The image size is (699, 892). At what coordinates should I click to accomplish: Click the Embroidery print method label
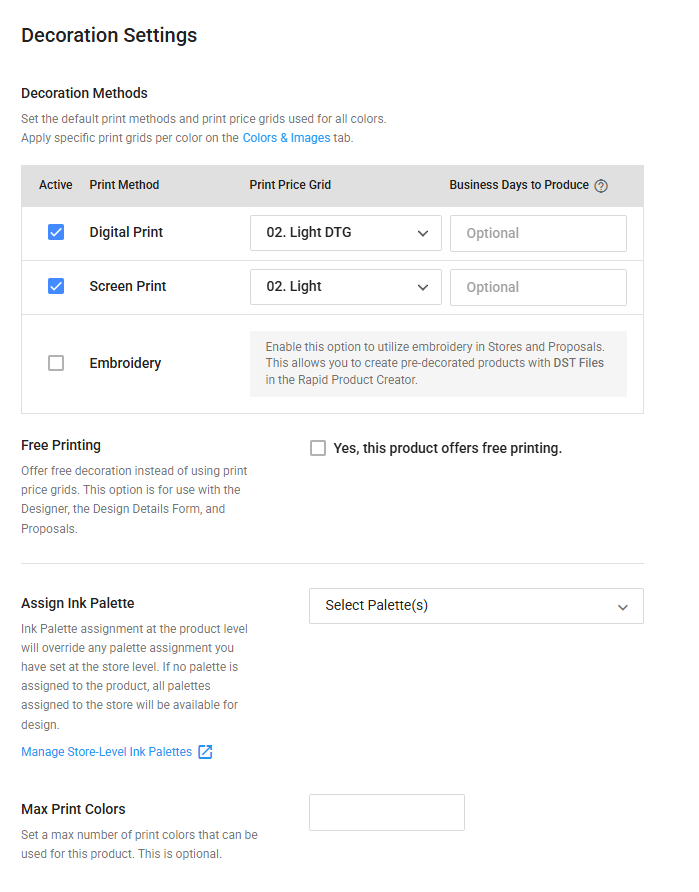pyautogui.click(x=125, y=363)
